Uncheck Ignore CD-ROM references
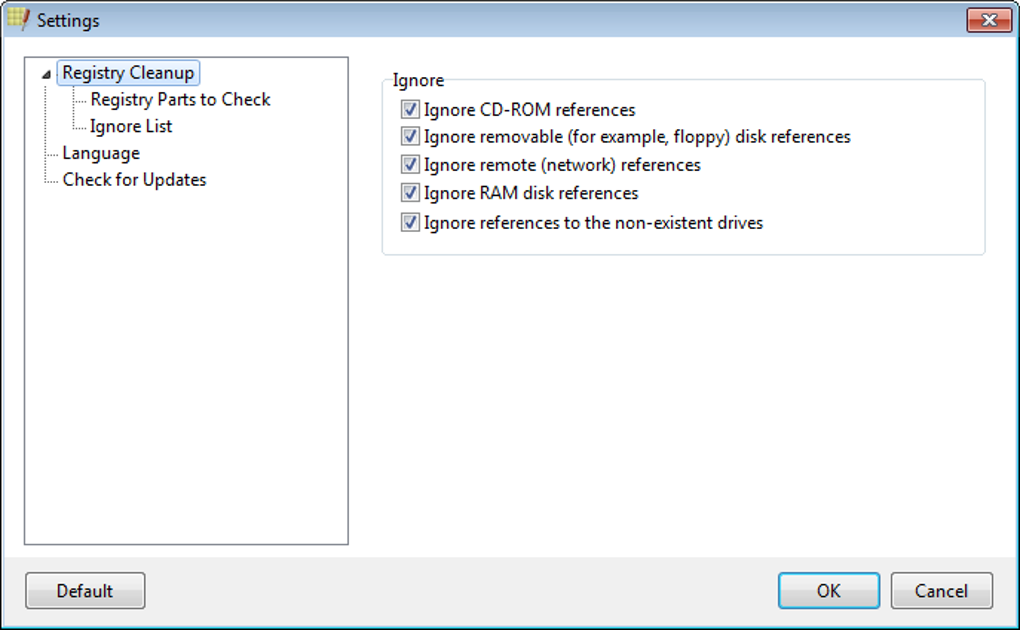The height and width of the screenshot is (630, 1020). coord(410,109)
